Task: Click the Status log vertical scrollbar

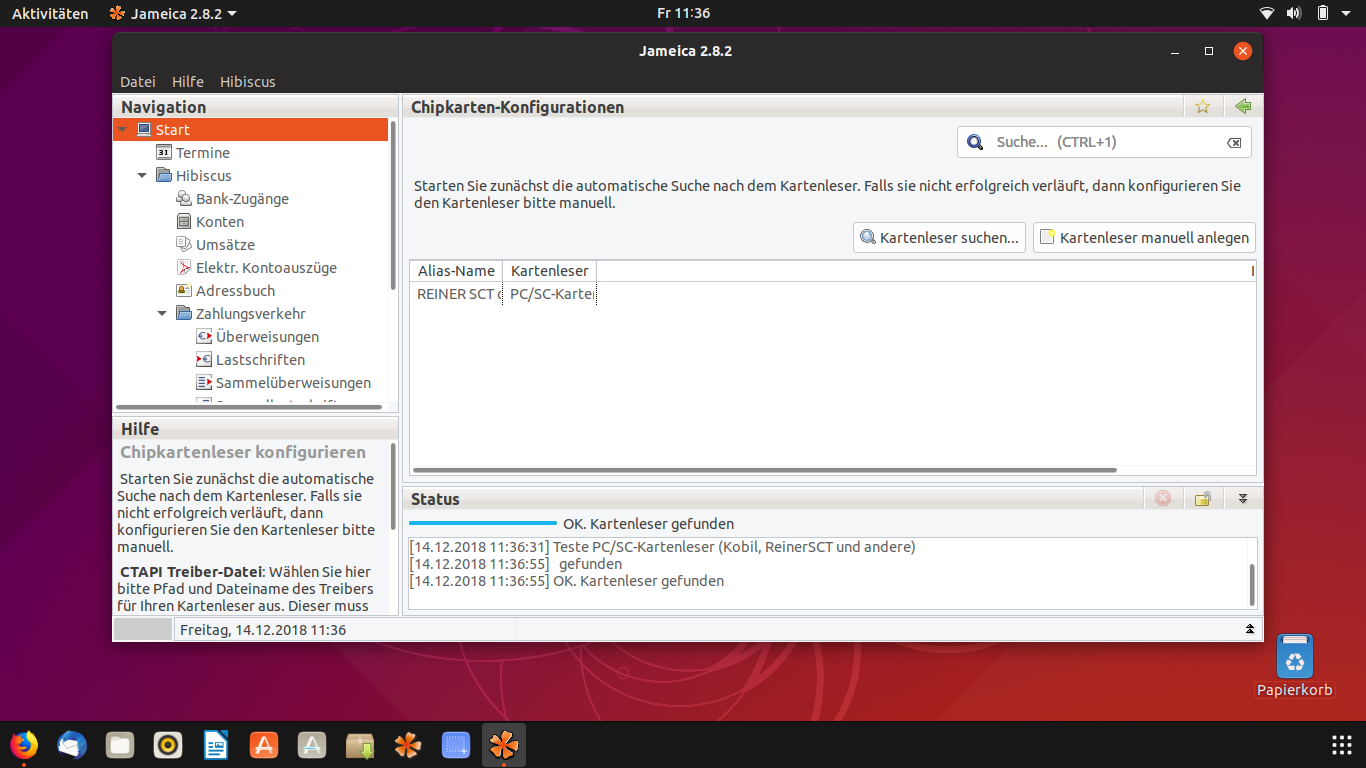Action: click(x=1251, y=584)
